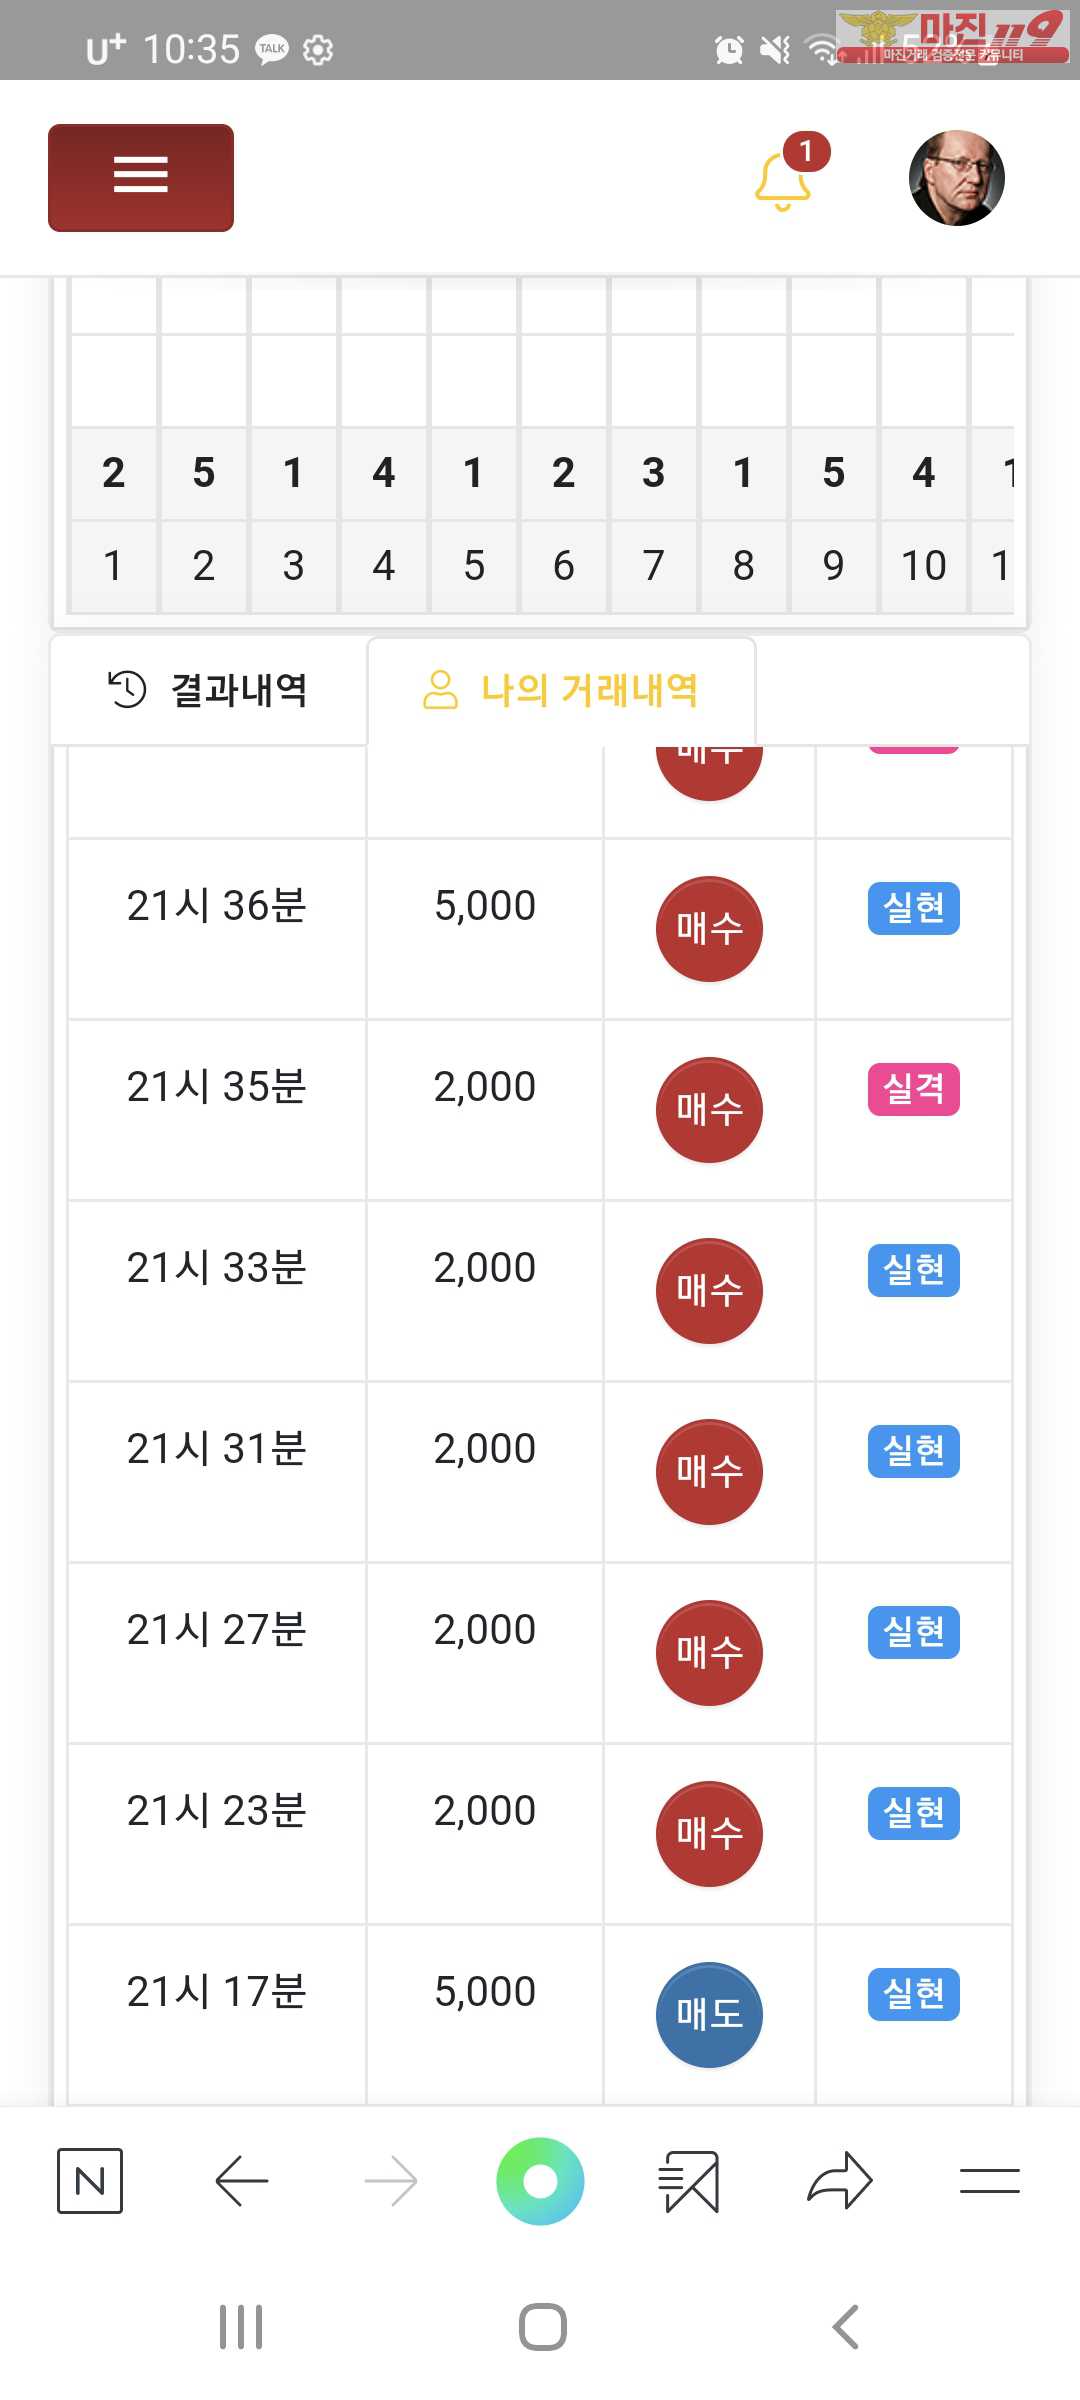Go forward with browser right arrow

[391, 2180]
